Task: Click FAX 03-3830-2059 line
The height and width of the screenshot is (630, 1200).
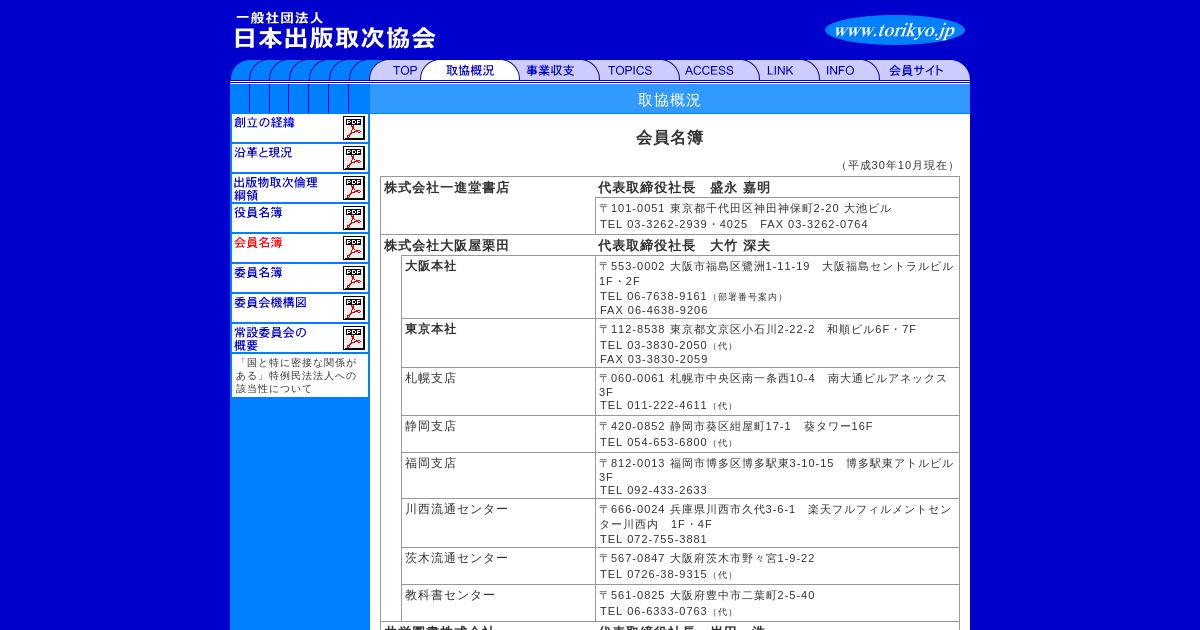Action: click(x=654, y=359)
